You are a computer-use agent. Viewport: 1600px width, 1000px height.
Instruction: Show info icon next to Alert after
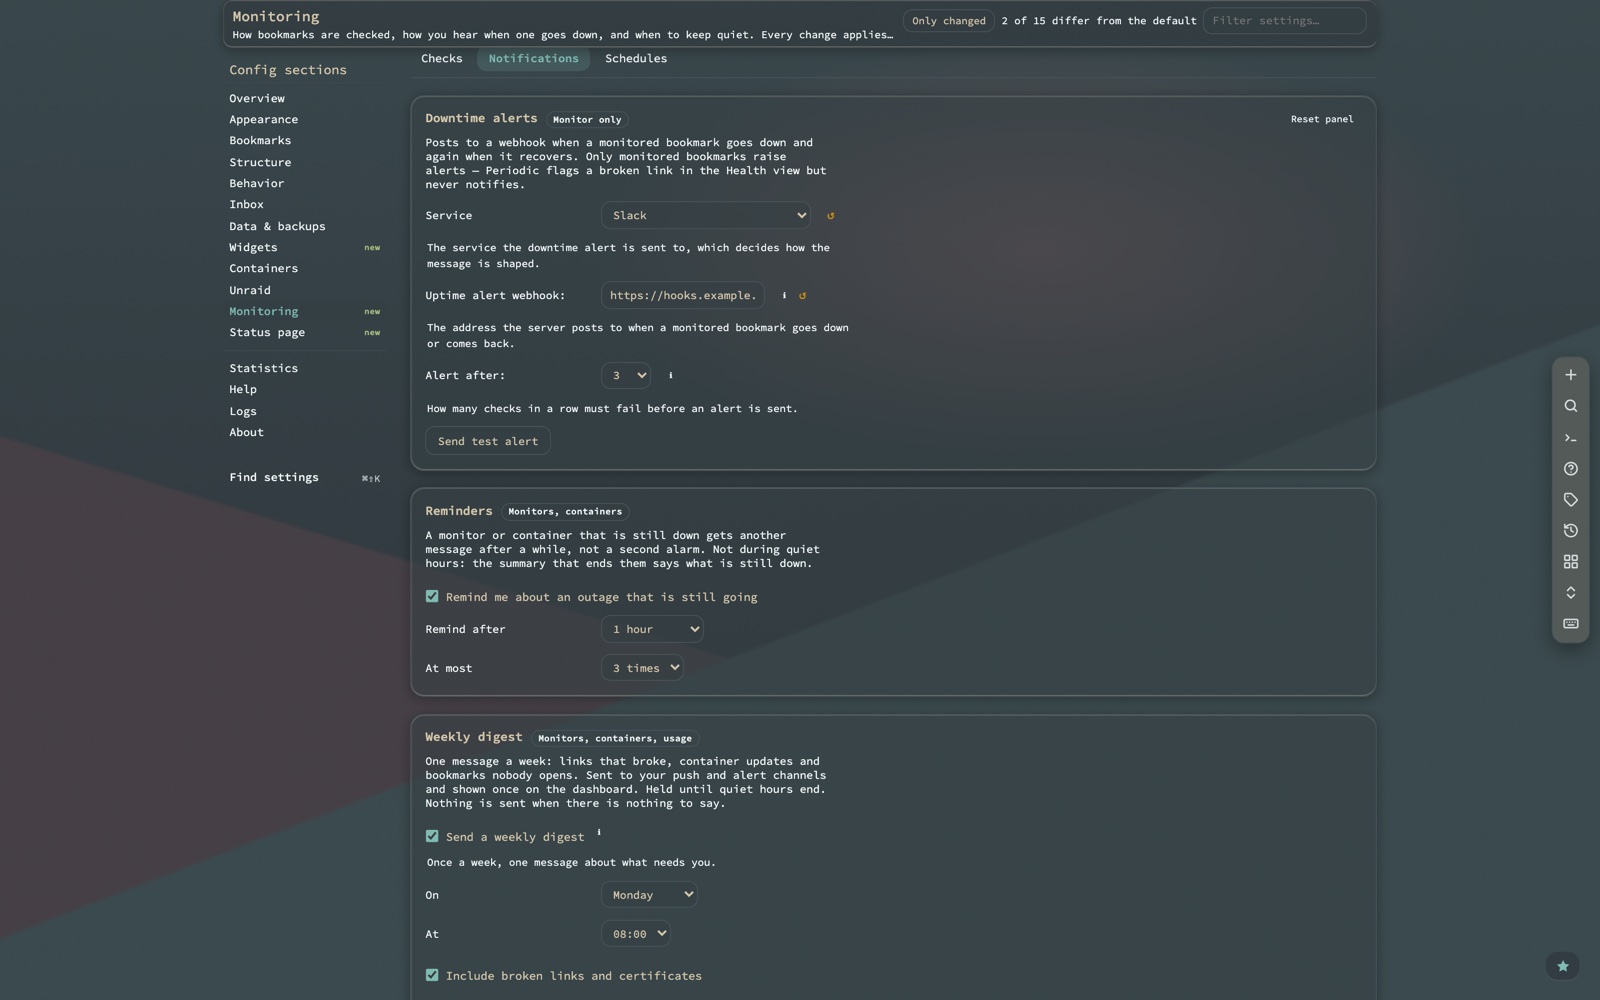[670, 375]
